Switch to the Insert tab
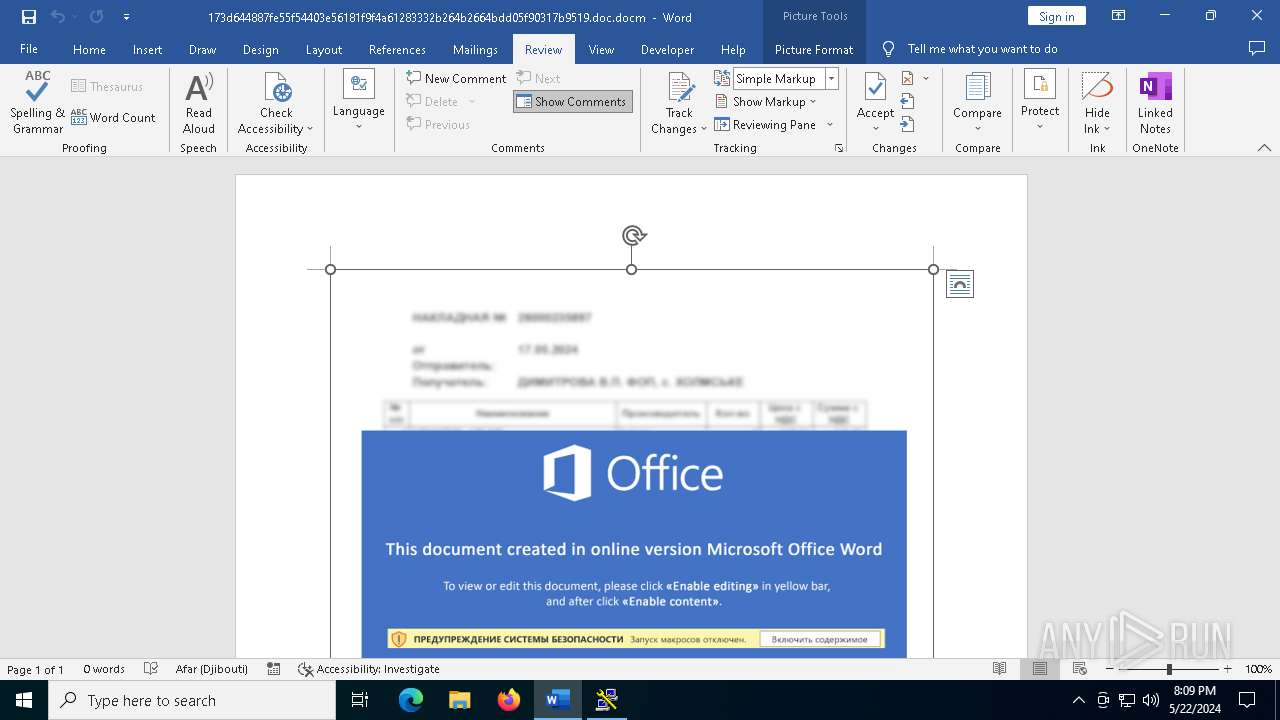This screenshot has height=720, width=1280. pos(147,49)
